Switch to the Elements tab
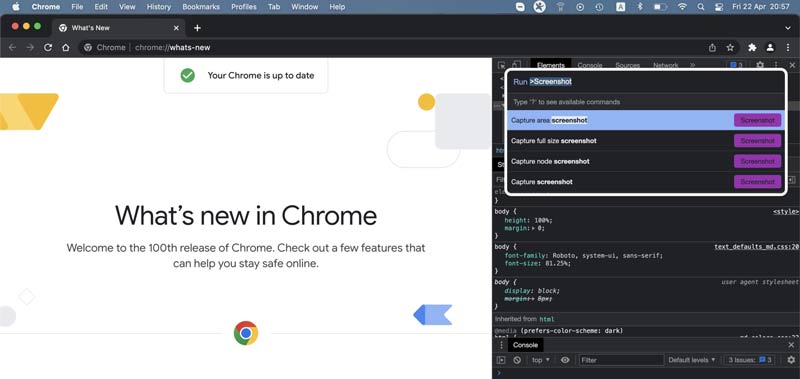This screenshot has width=800, height=379. tap(551, 65)
